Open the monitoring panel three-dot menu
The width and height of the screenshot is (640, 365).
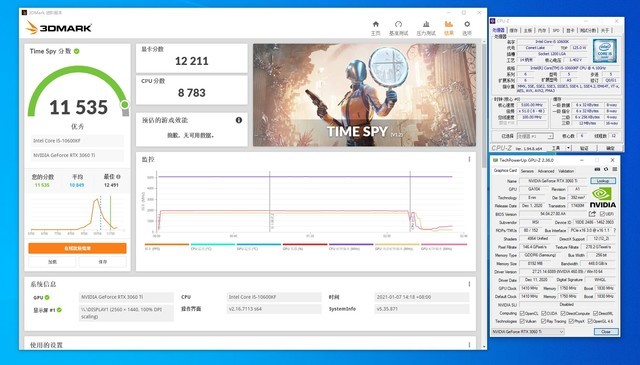469,159
